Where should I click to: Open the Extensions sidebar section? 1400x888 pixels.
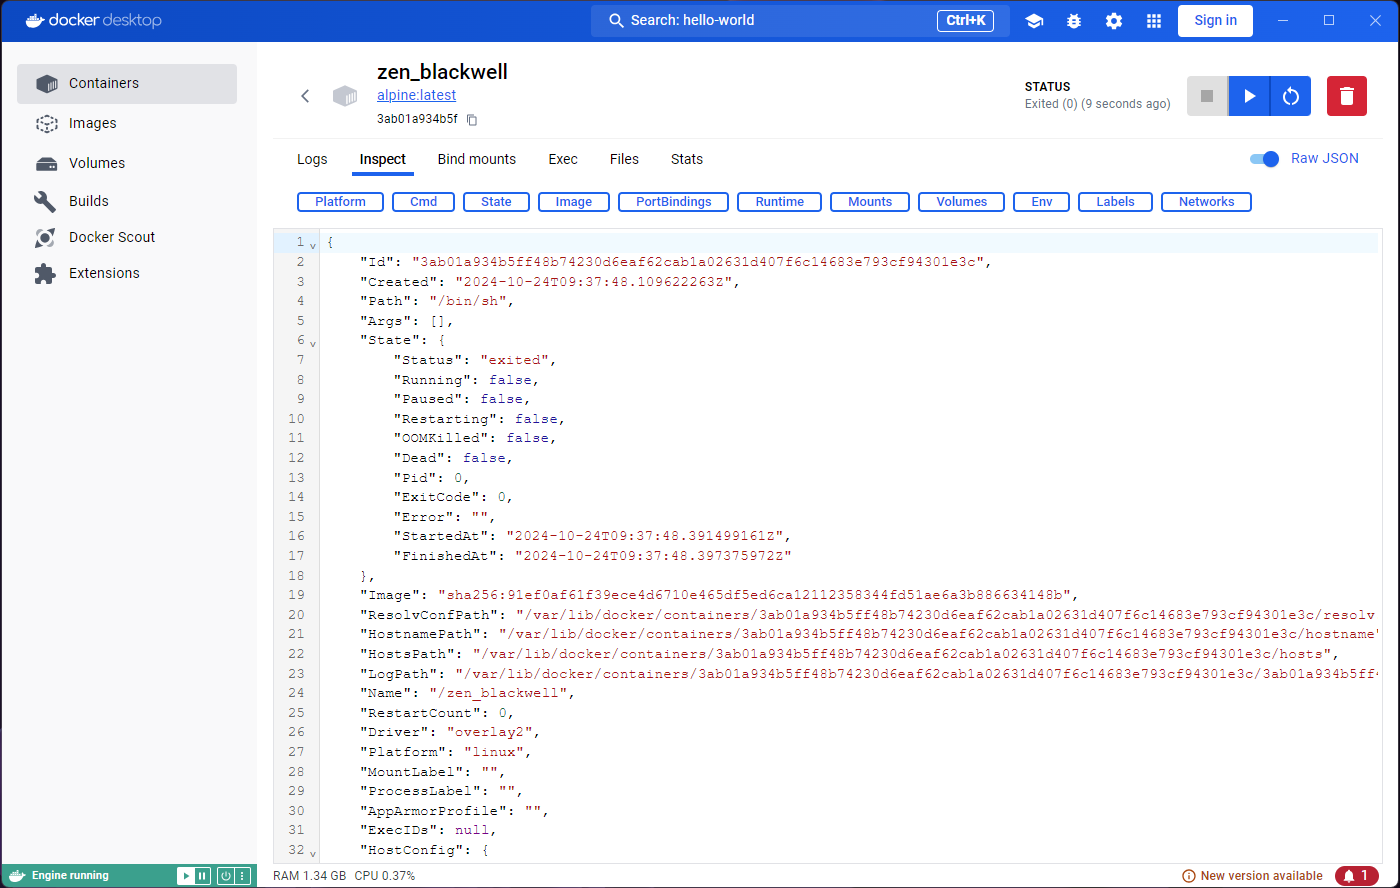[127, 273]
